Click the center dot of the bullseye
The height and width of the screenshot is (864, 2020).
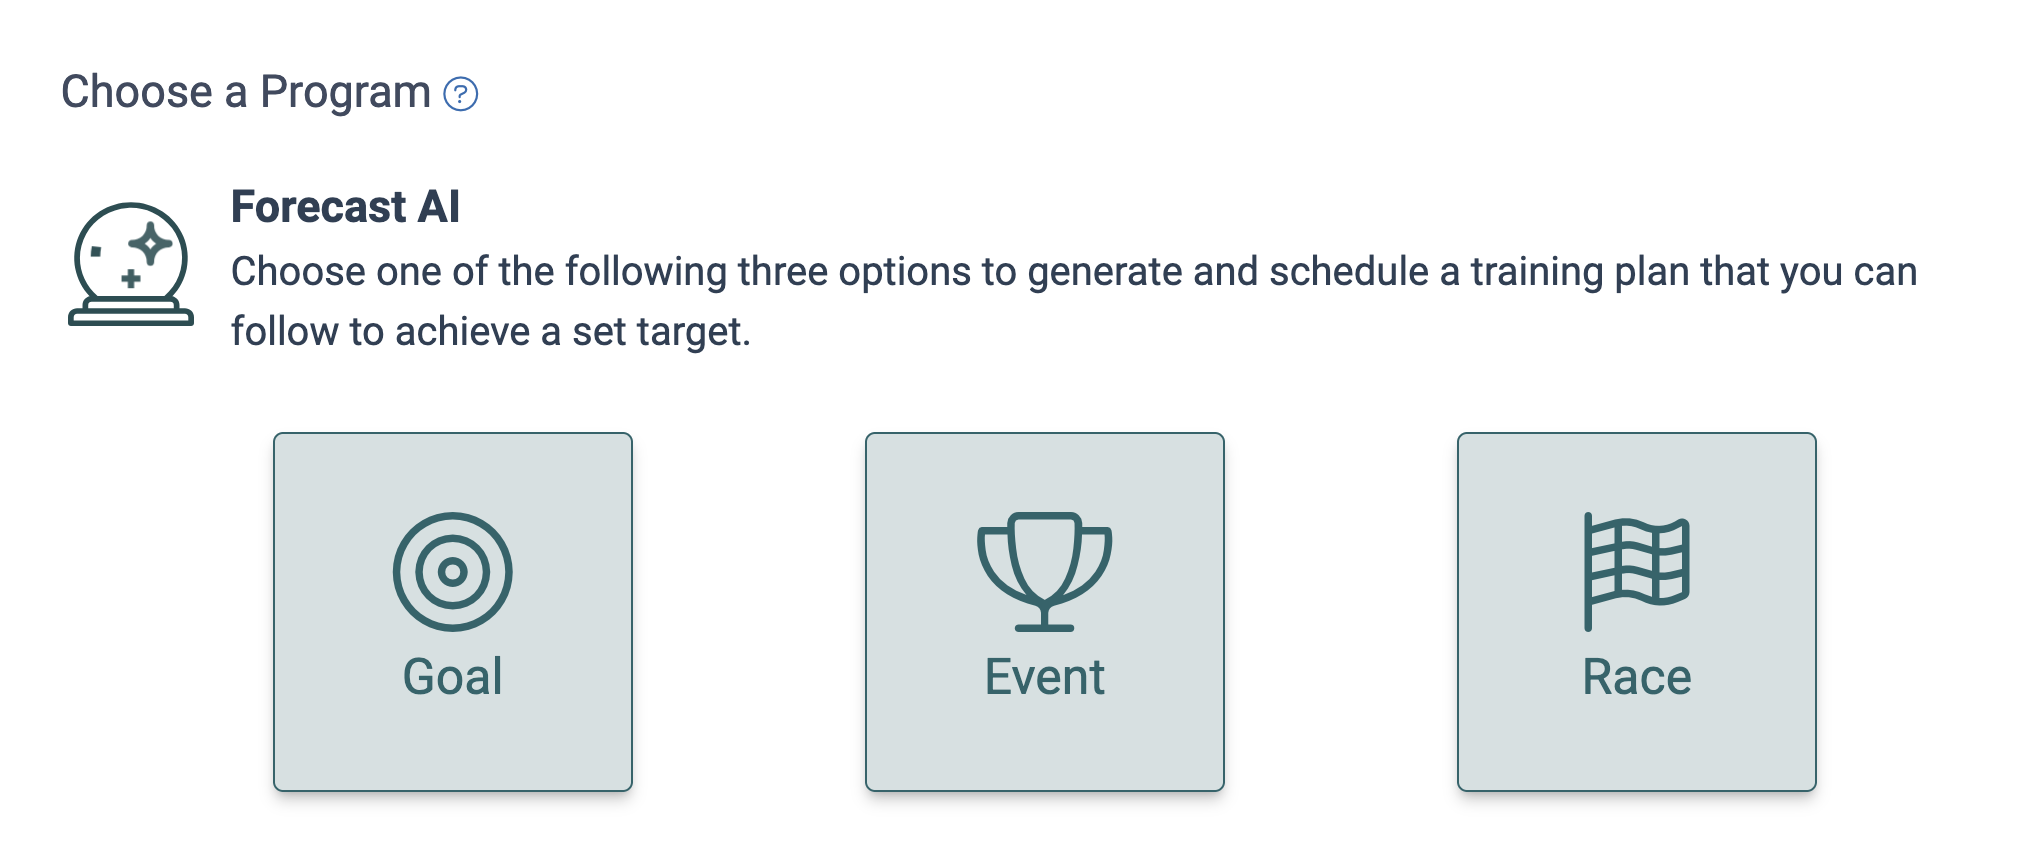[x=453, y=572]
